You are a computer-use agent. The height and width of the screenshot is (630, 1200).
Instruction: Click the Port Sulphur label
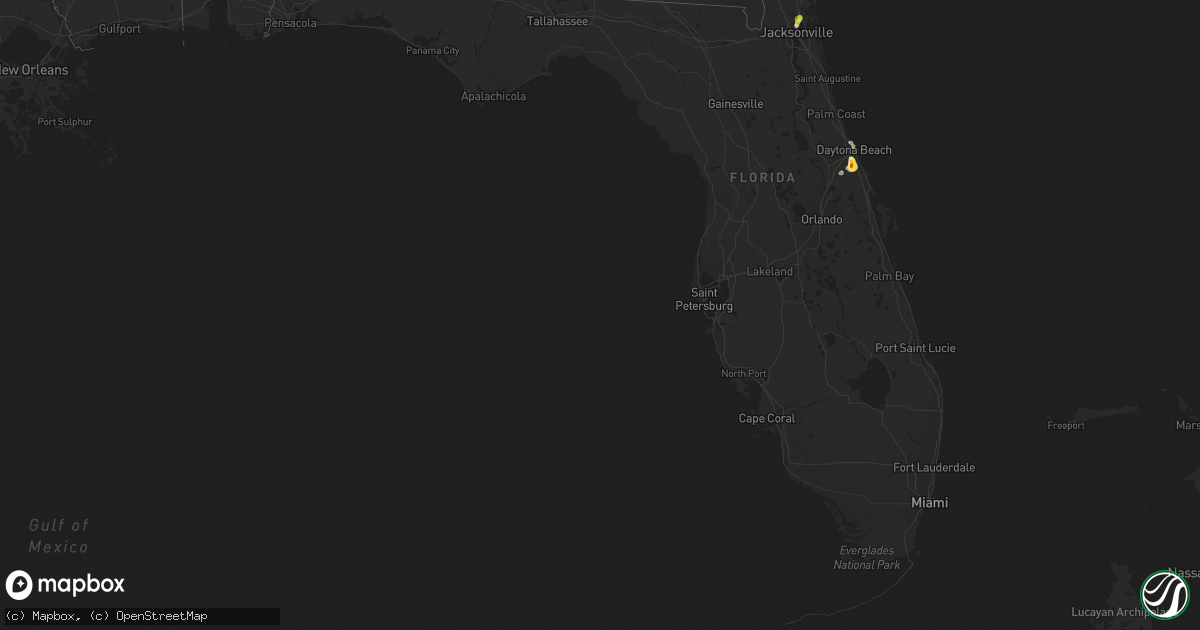[x=65, y=122]
